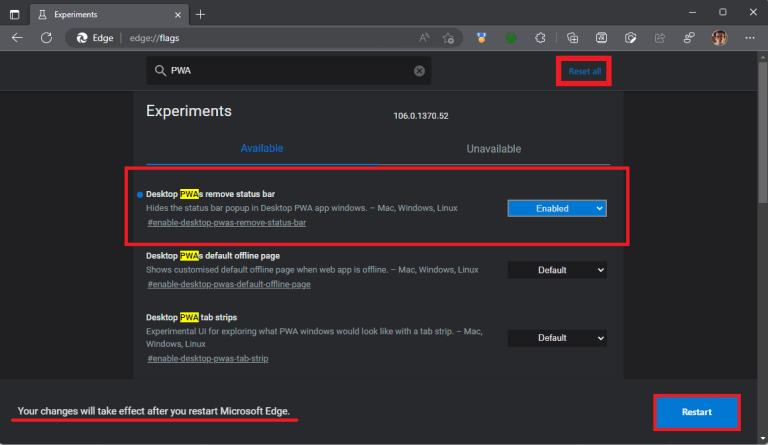This screenshot has height=445, width=768.
Task: Open the Extensions puzzle icon
Action: 540,38
